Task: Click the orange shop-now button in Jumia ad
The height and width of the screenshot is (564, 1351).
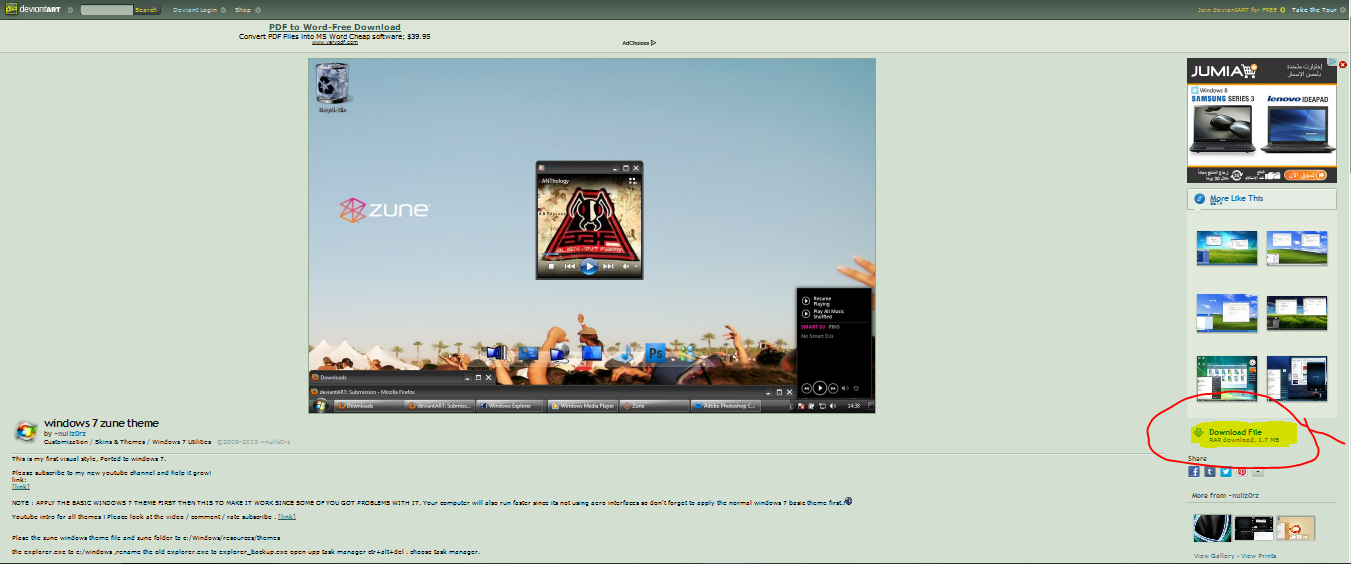Action: click(x=1306, y=174)
